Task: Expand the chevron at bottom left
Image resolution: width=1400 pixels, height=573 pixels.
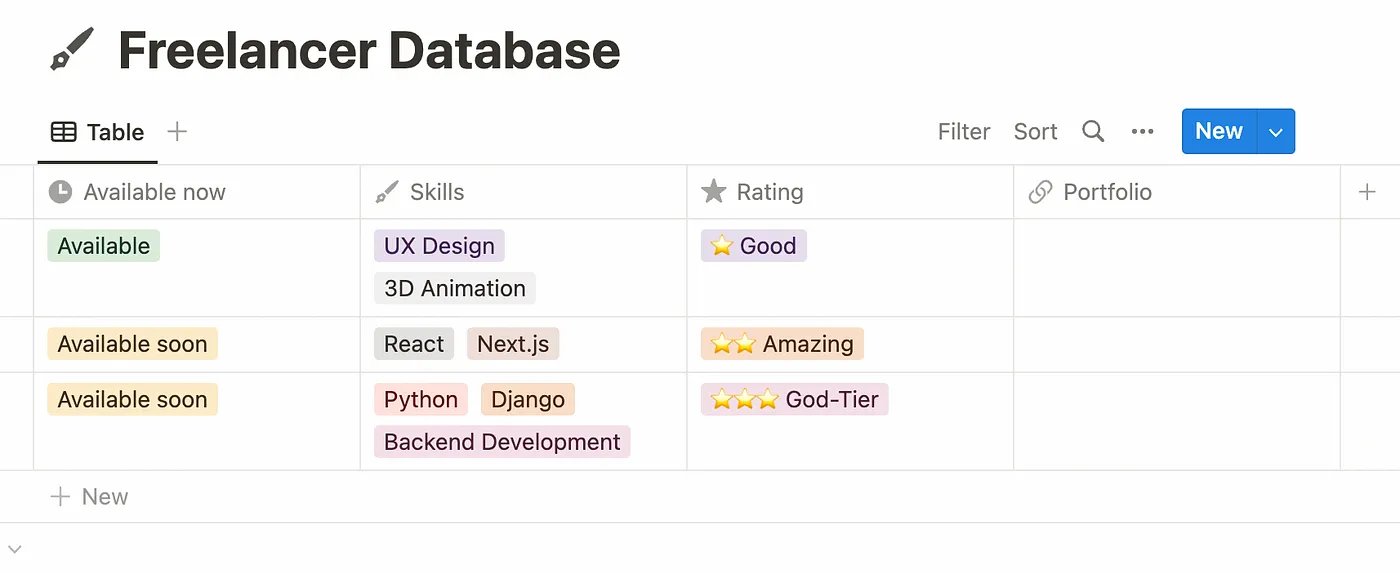Action: point(14,548)
